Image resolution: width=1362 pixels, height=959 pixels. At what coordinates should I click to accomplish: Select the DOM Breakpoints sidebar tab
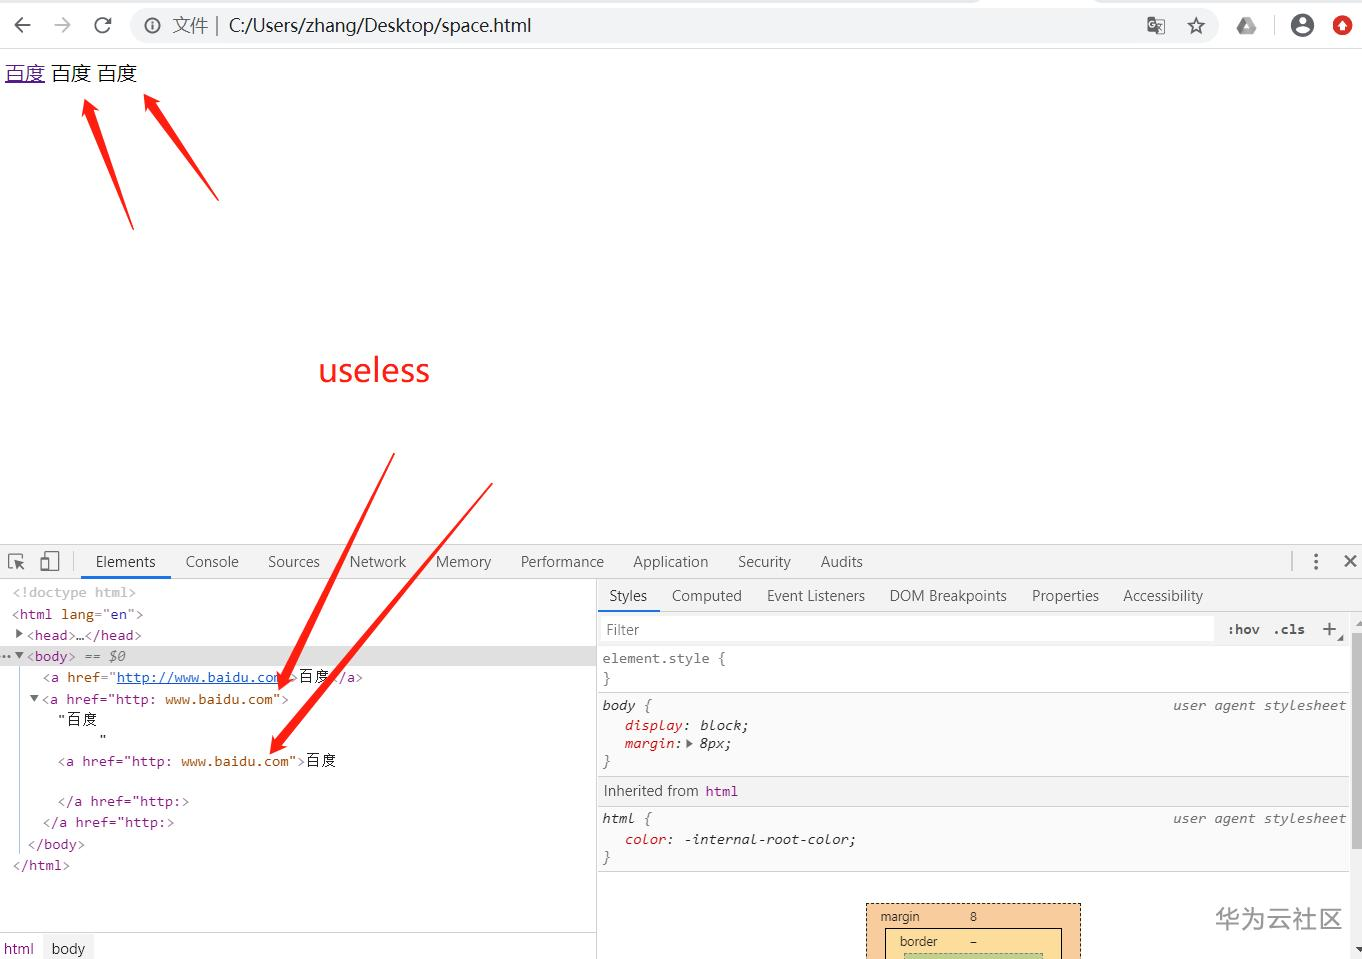tap(948, 596)
